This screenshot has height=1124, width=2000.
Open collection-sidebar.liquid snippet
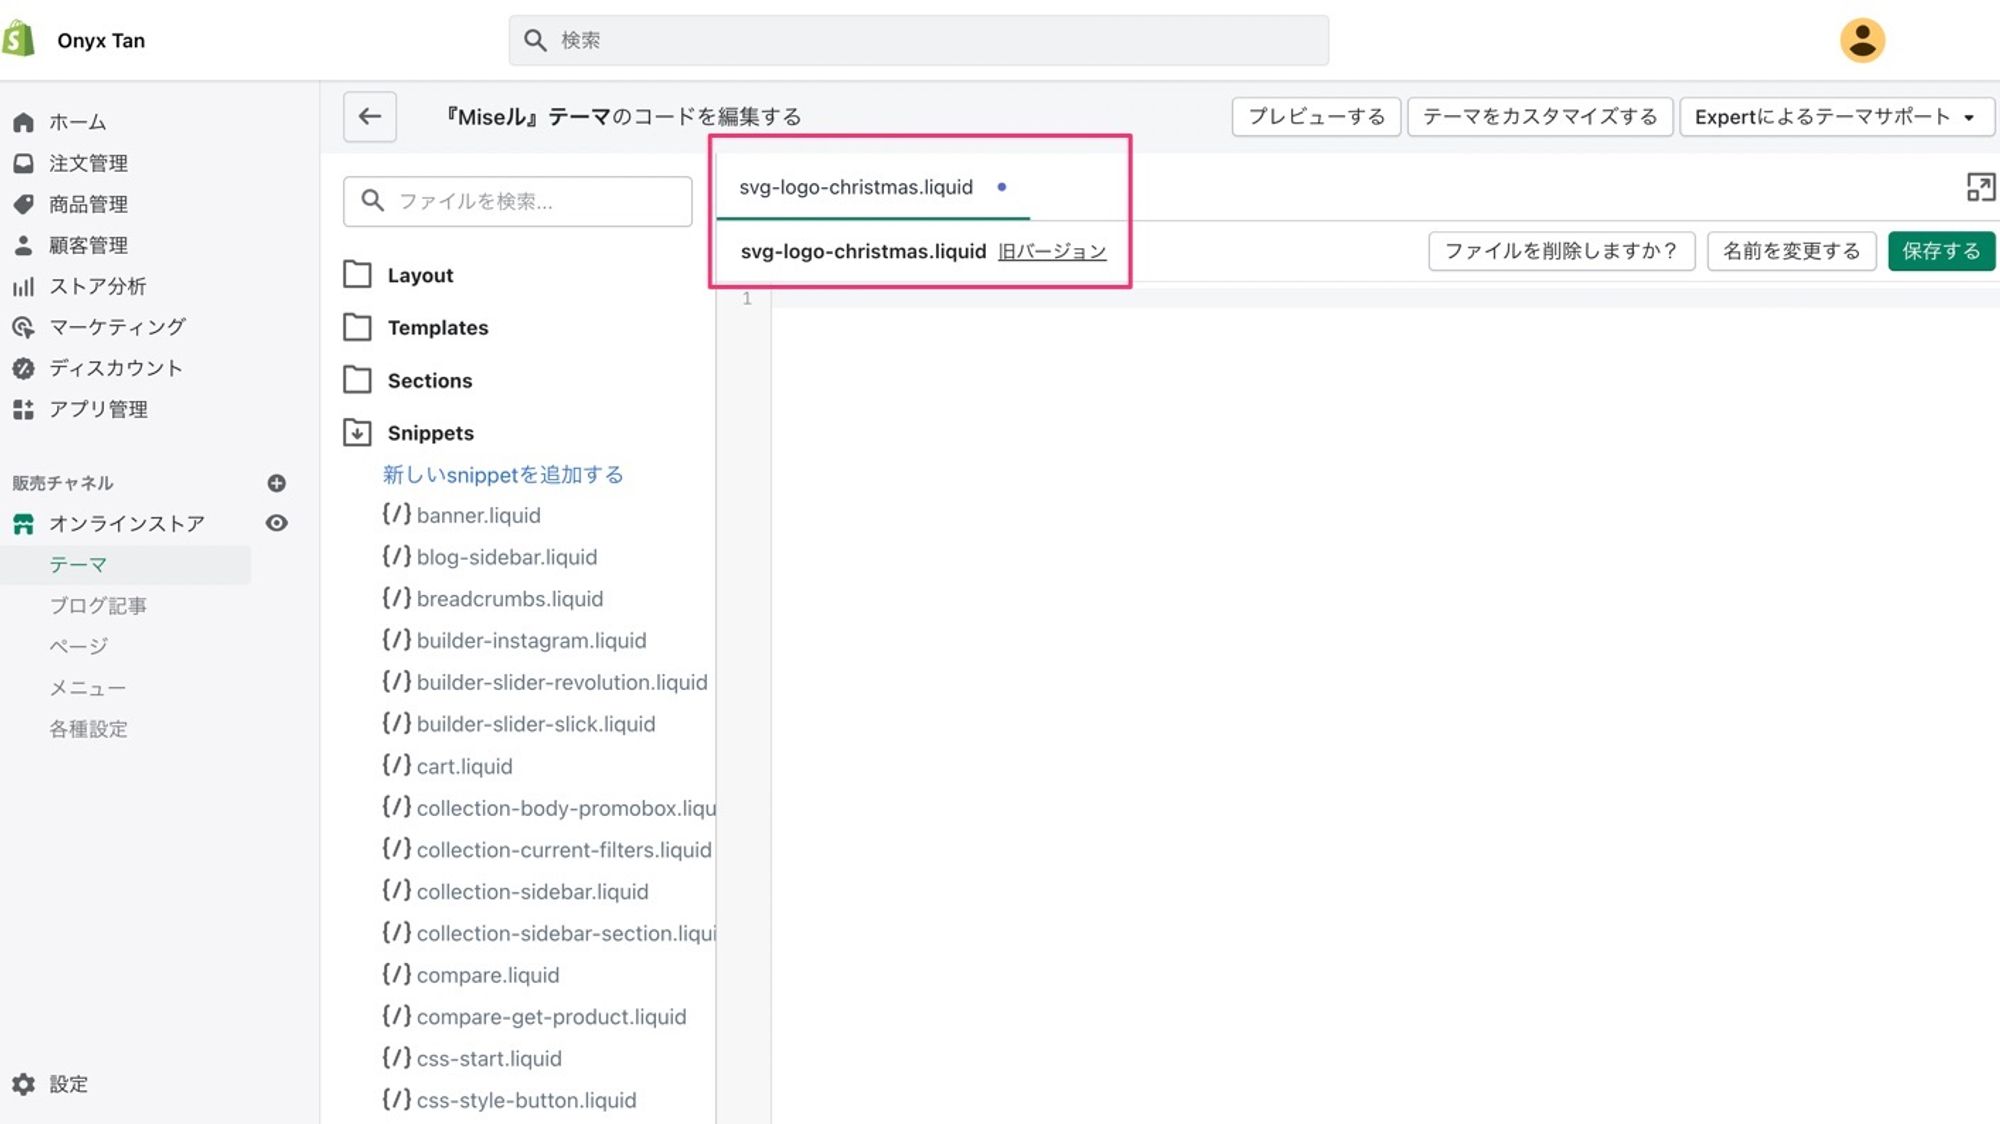click(515, 891)
